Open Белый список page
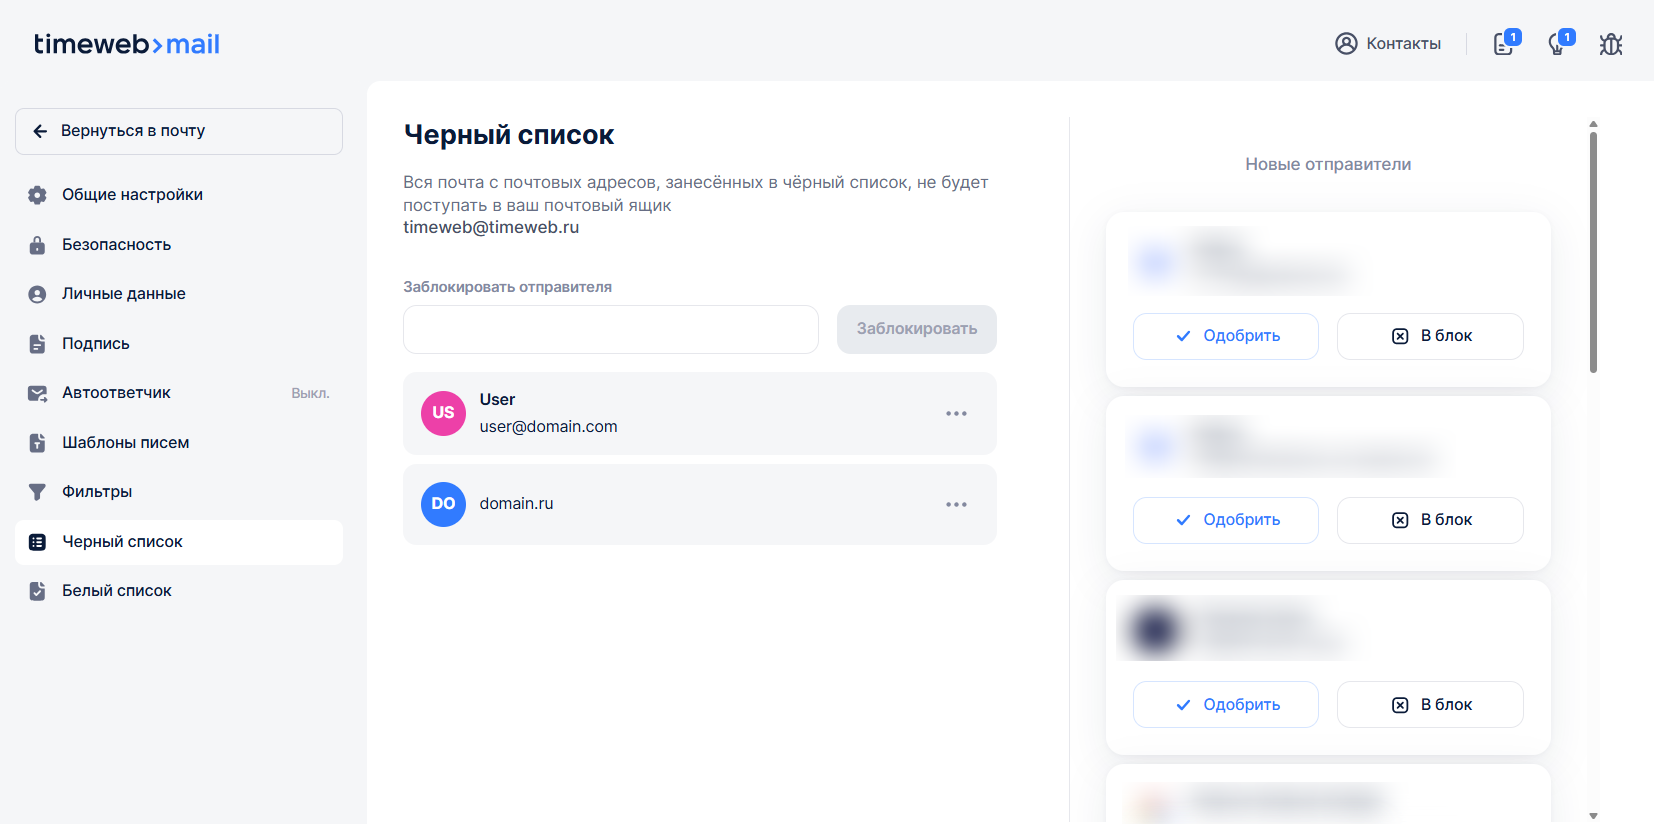This screenshot has height=824, width=1654. pyautogui.click(x=117, y=591)
